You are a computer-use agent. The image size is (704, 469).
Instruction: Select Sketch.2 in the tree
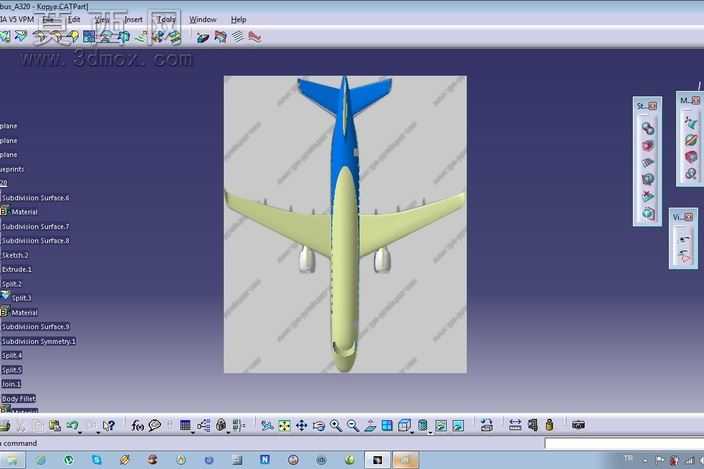click(15, 255)
